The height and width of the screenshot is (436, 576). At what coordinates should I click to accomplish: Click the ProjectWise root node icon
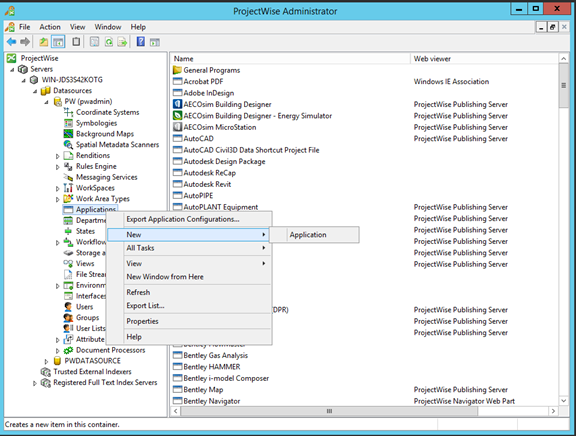pyautogui.click(x=12, y=58)
